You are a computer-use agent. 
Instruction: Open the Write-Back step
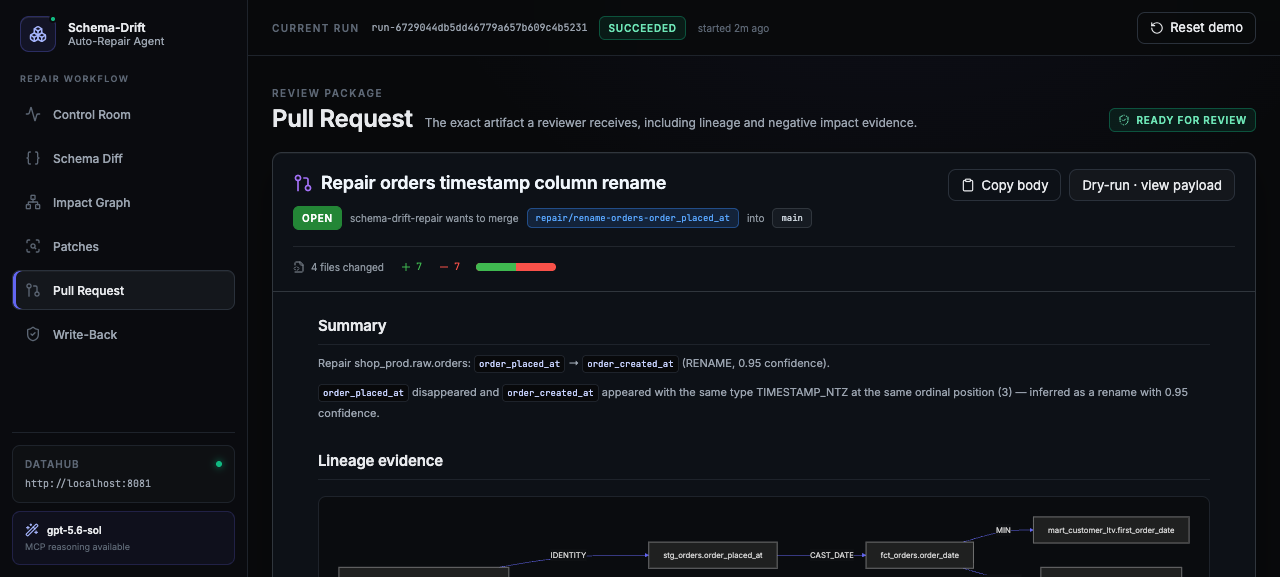pos(124,335)
